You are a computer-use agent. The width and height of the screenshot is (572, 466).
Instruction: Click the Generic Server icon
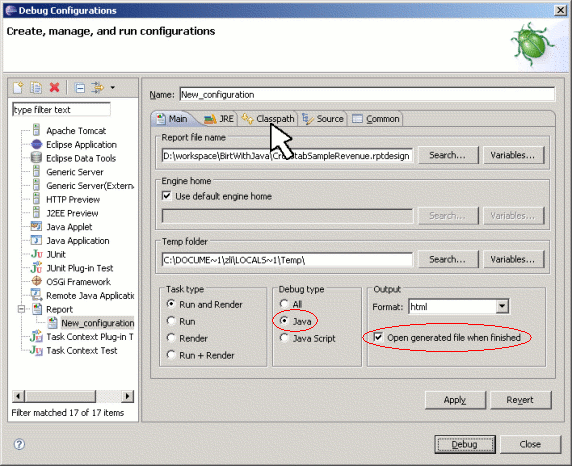[x=36, y=172]
